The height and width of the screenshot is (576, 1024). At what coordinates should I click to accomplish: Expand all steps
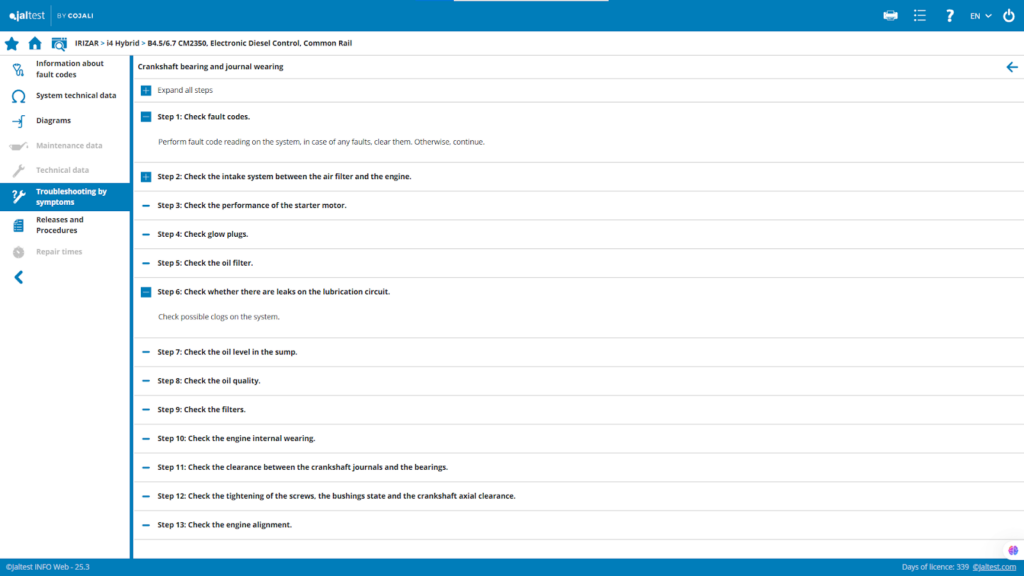coord(146,90)
